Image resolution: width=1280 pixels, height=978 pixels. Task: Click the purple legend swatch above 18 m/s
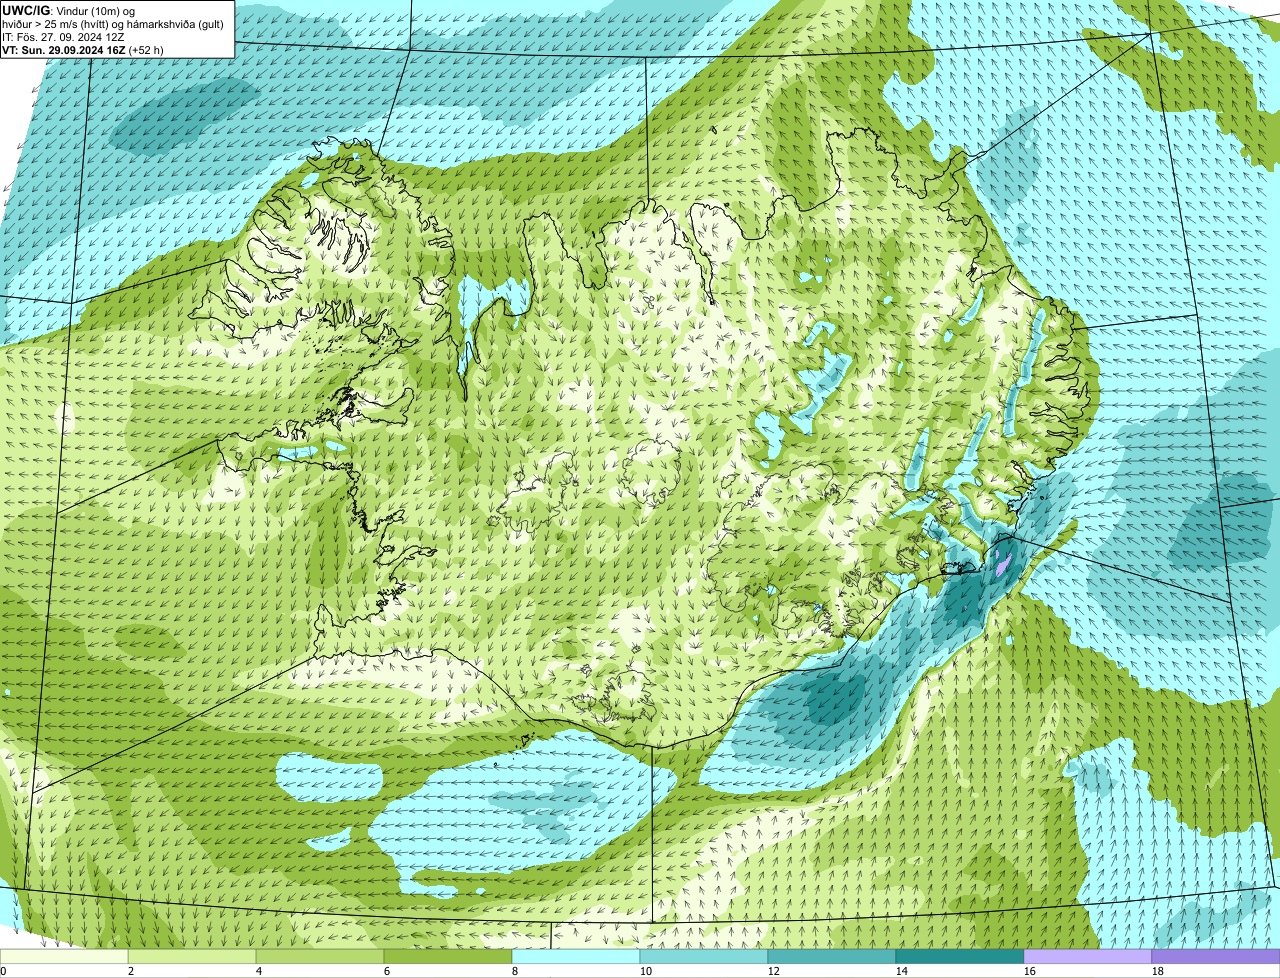1216,957
